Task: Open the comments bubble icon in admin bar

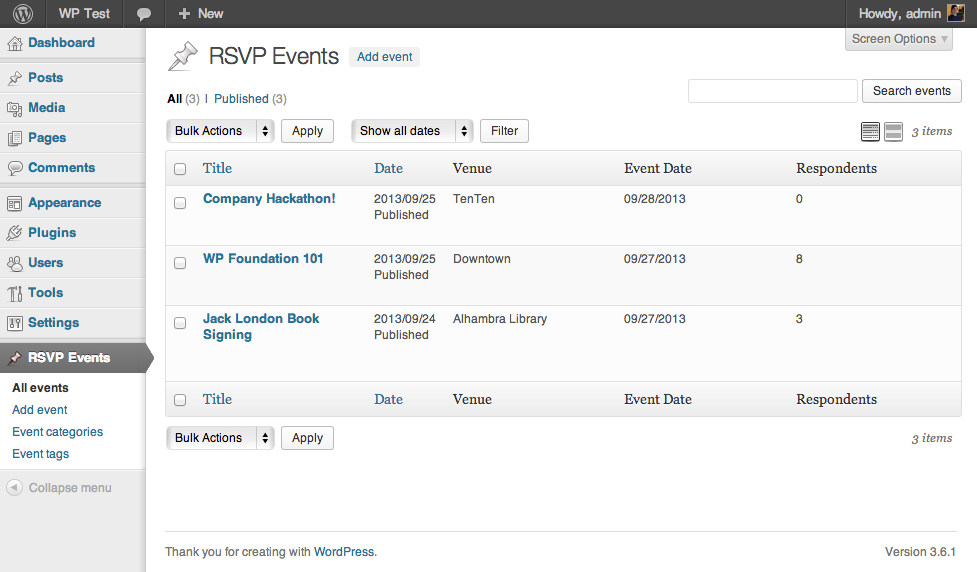Action: click(144, 14)
